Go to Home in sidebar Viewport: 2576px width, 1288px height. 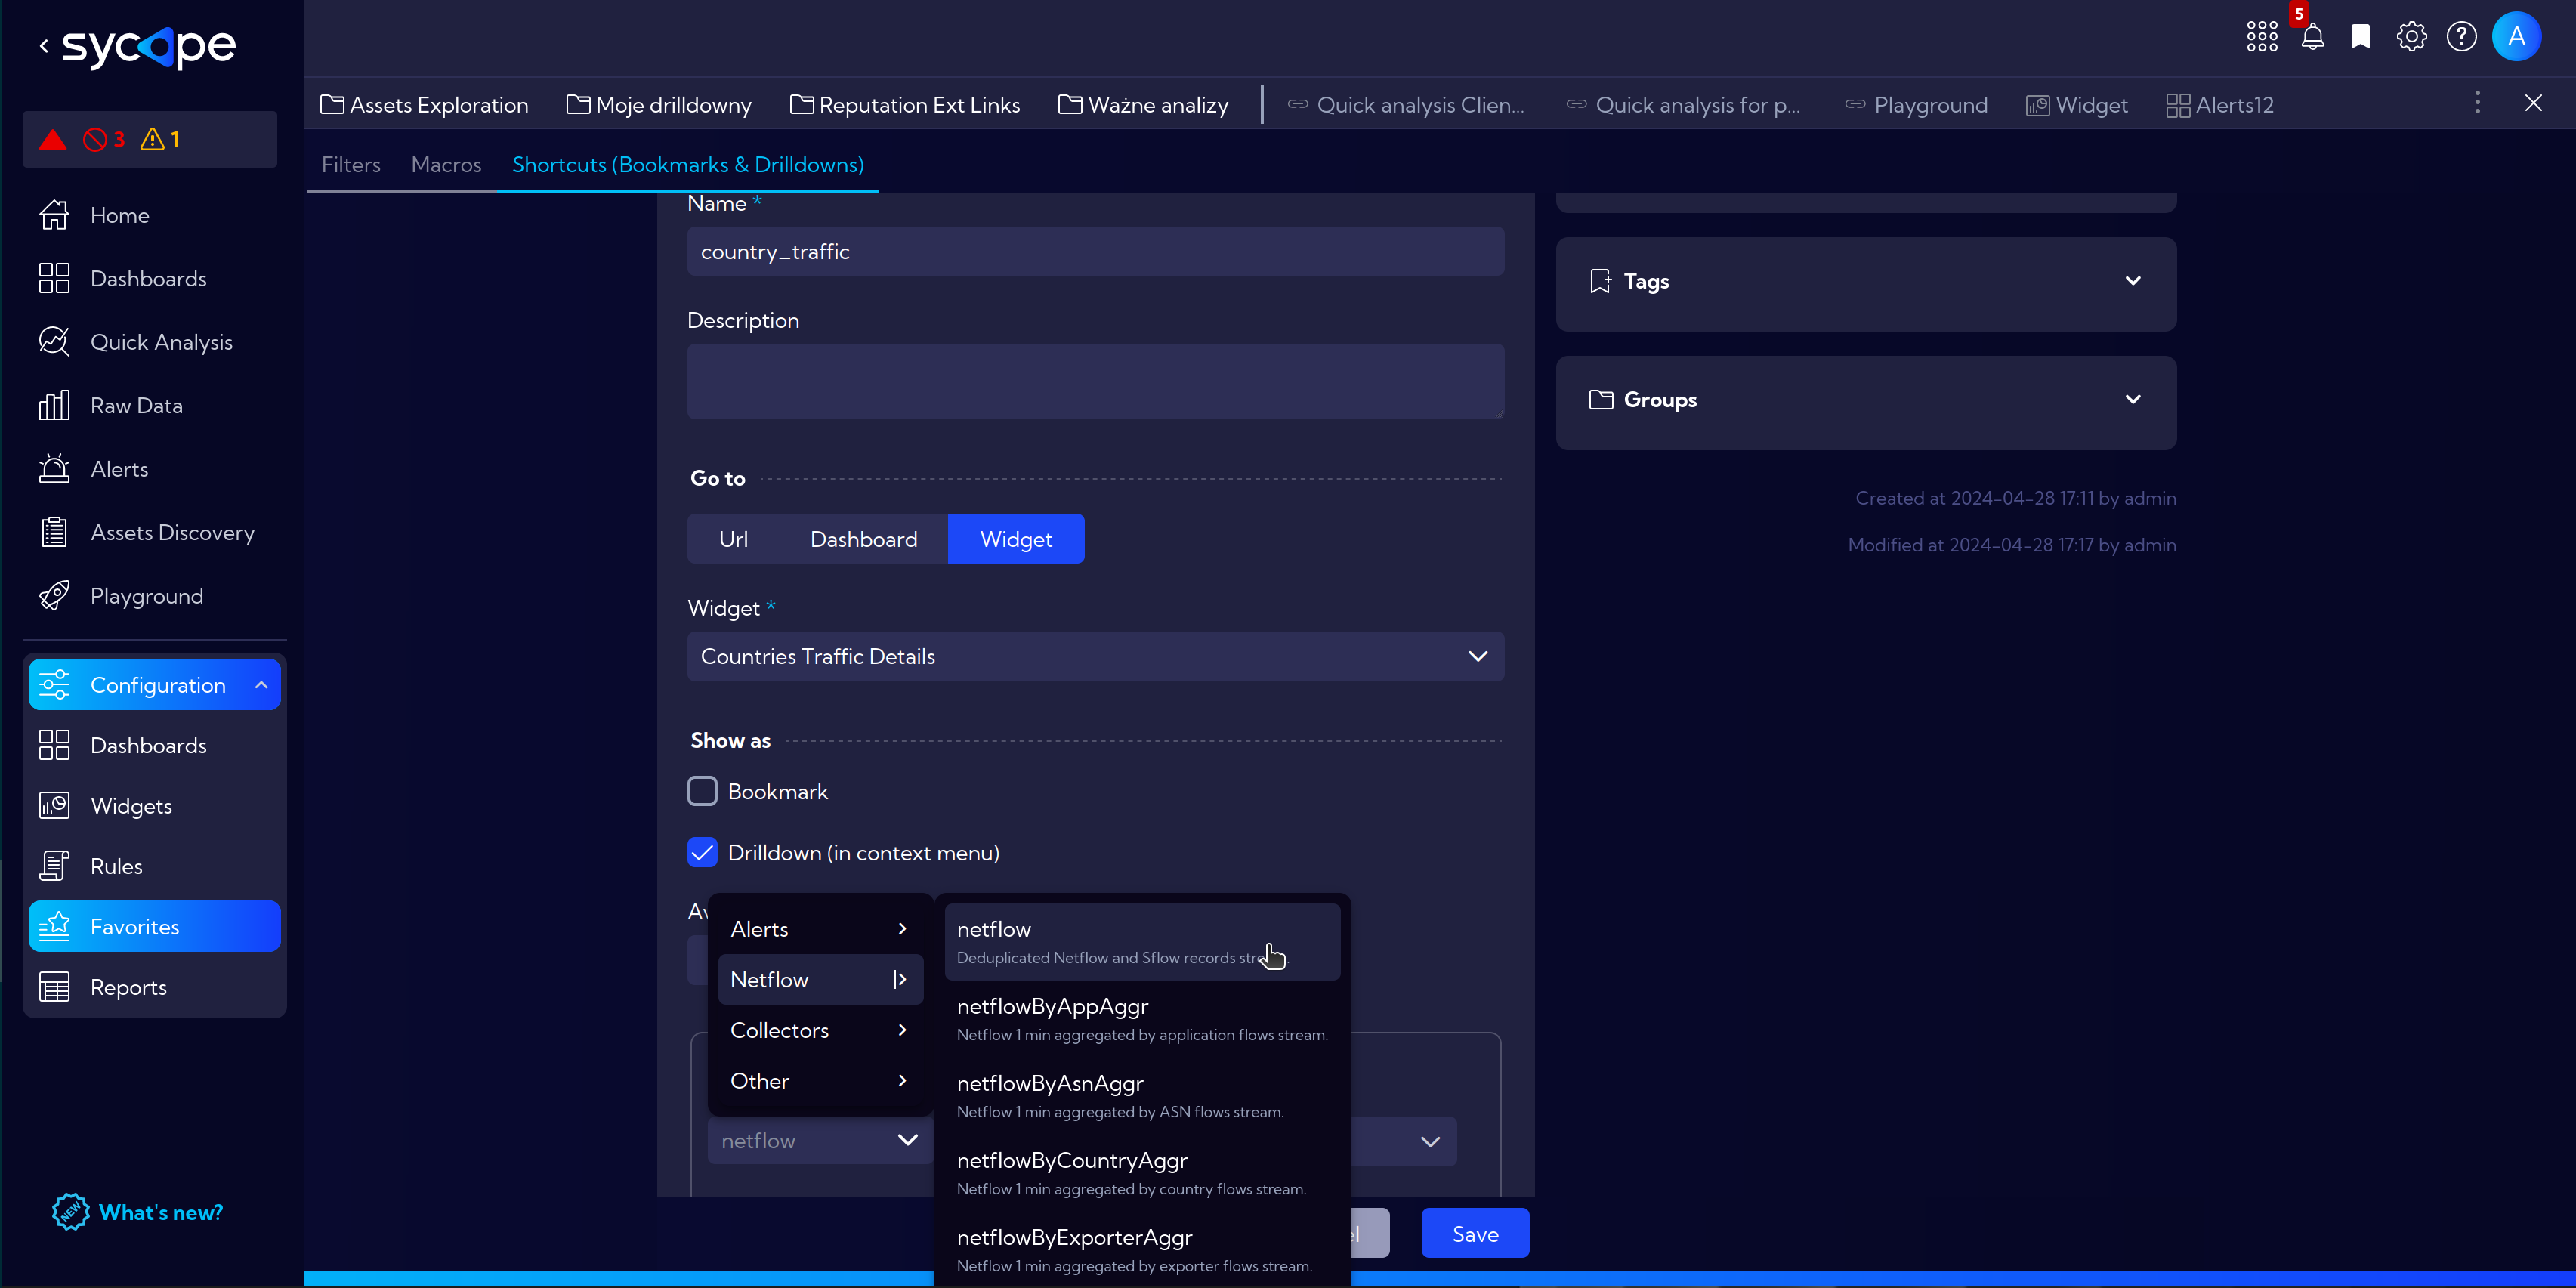(x=120, y=215)
